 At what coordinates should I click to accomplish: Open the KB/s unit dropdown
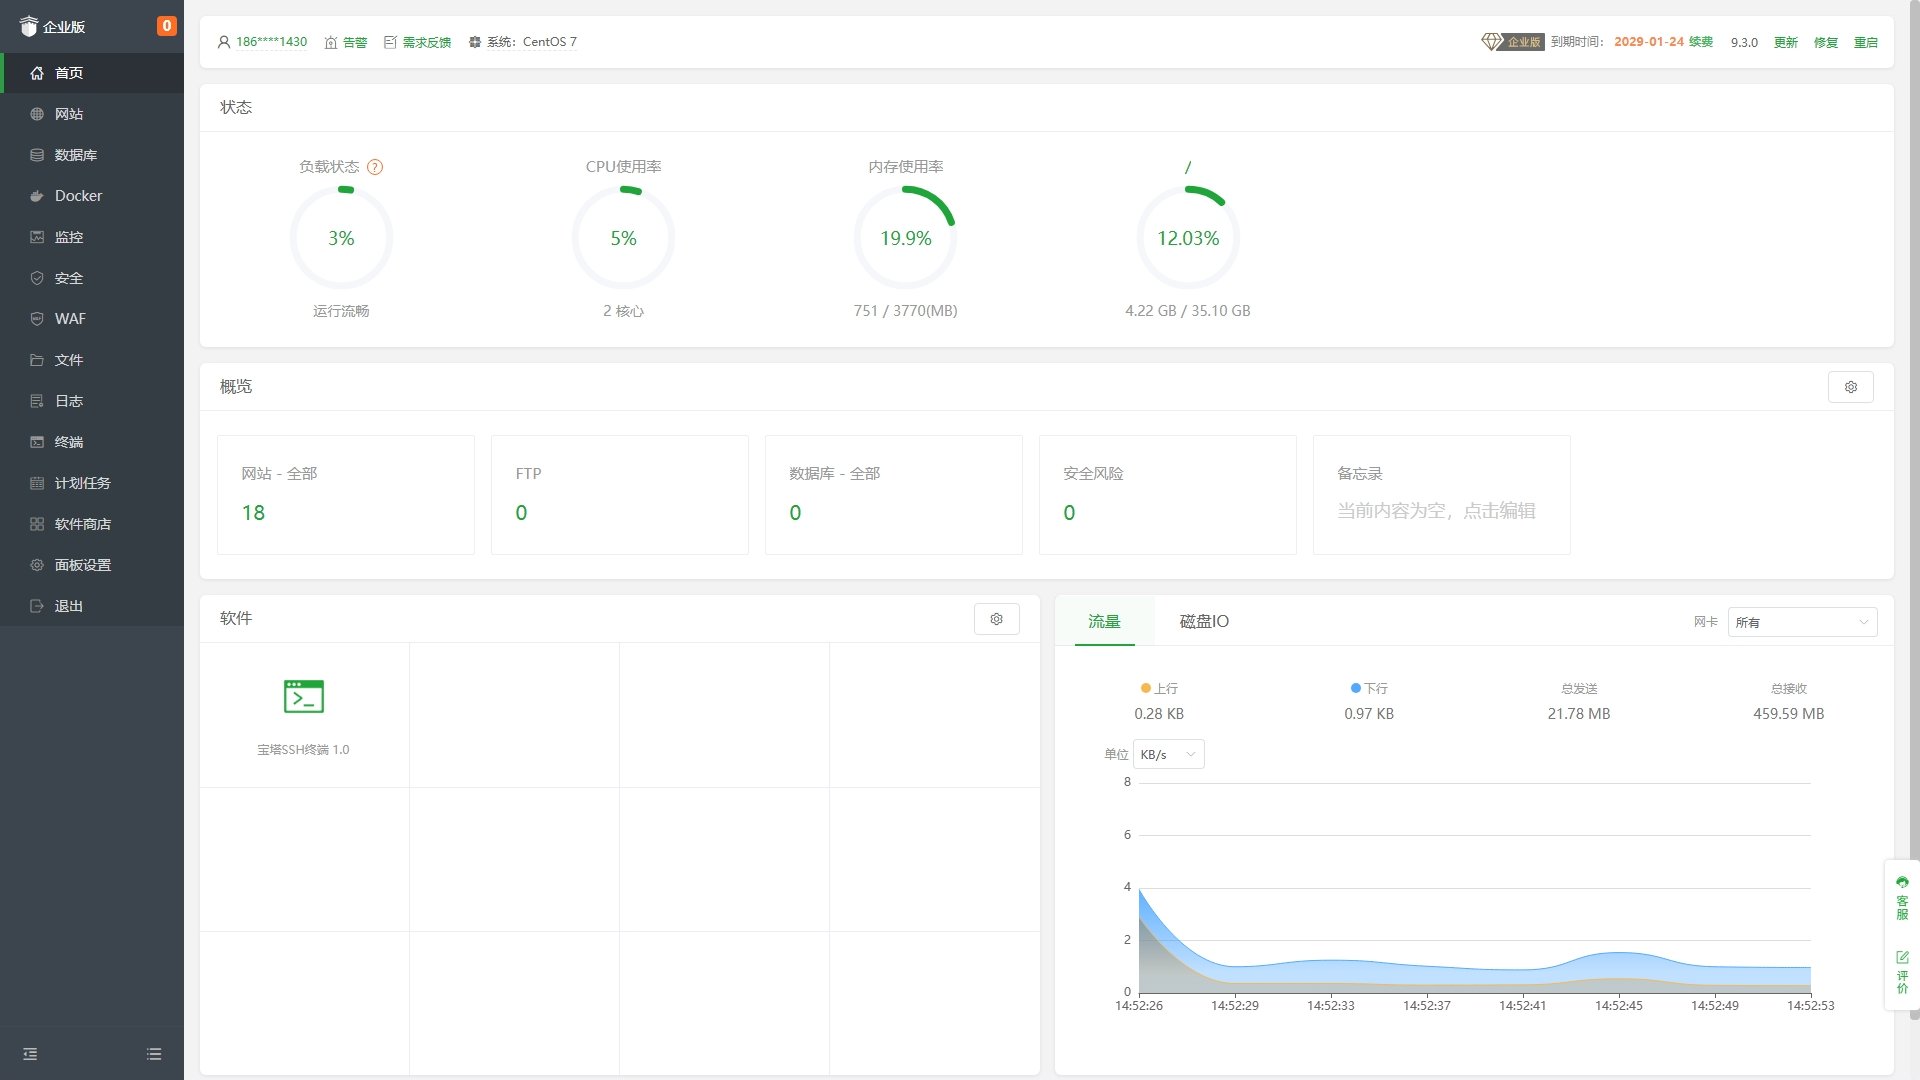[1168, 755]
